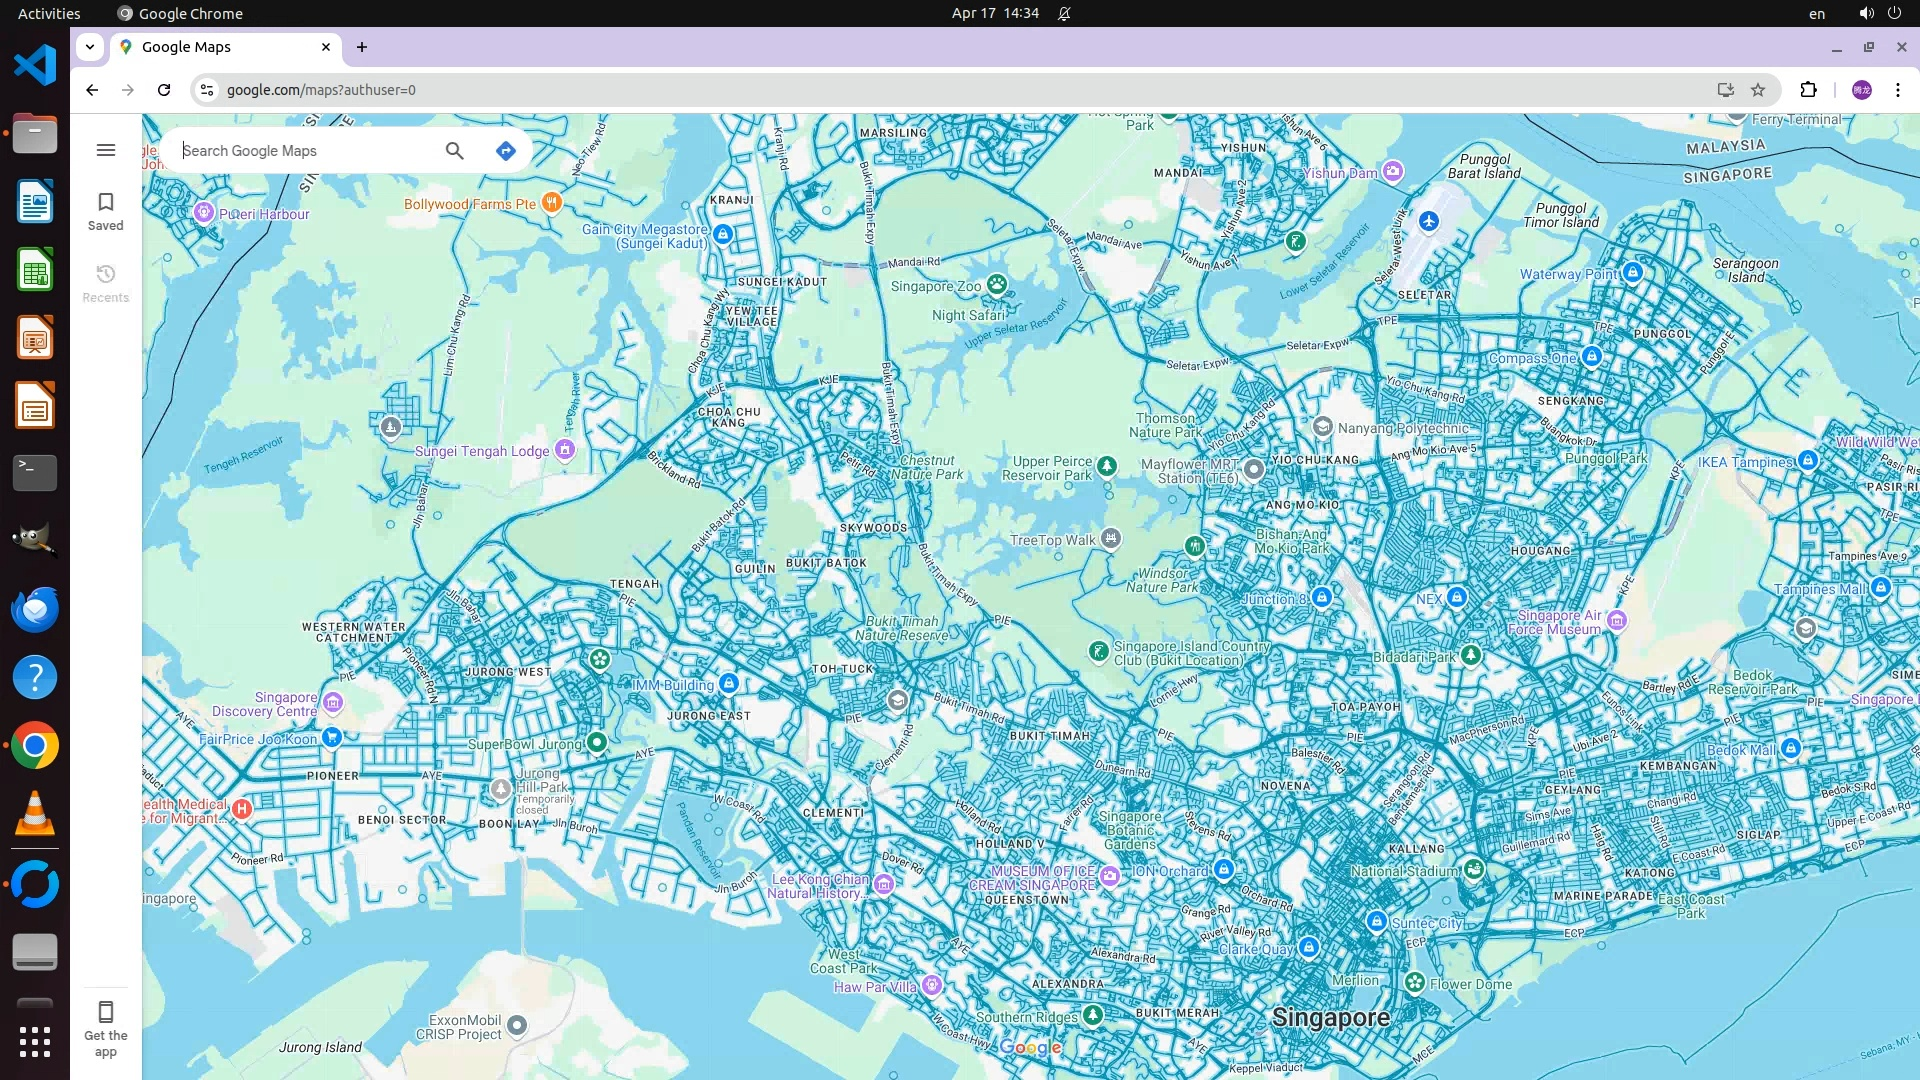Open a new tab with plus button
The width and height of the screenshot is (1920, 1080).
tap(362, 47)
